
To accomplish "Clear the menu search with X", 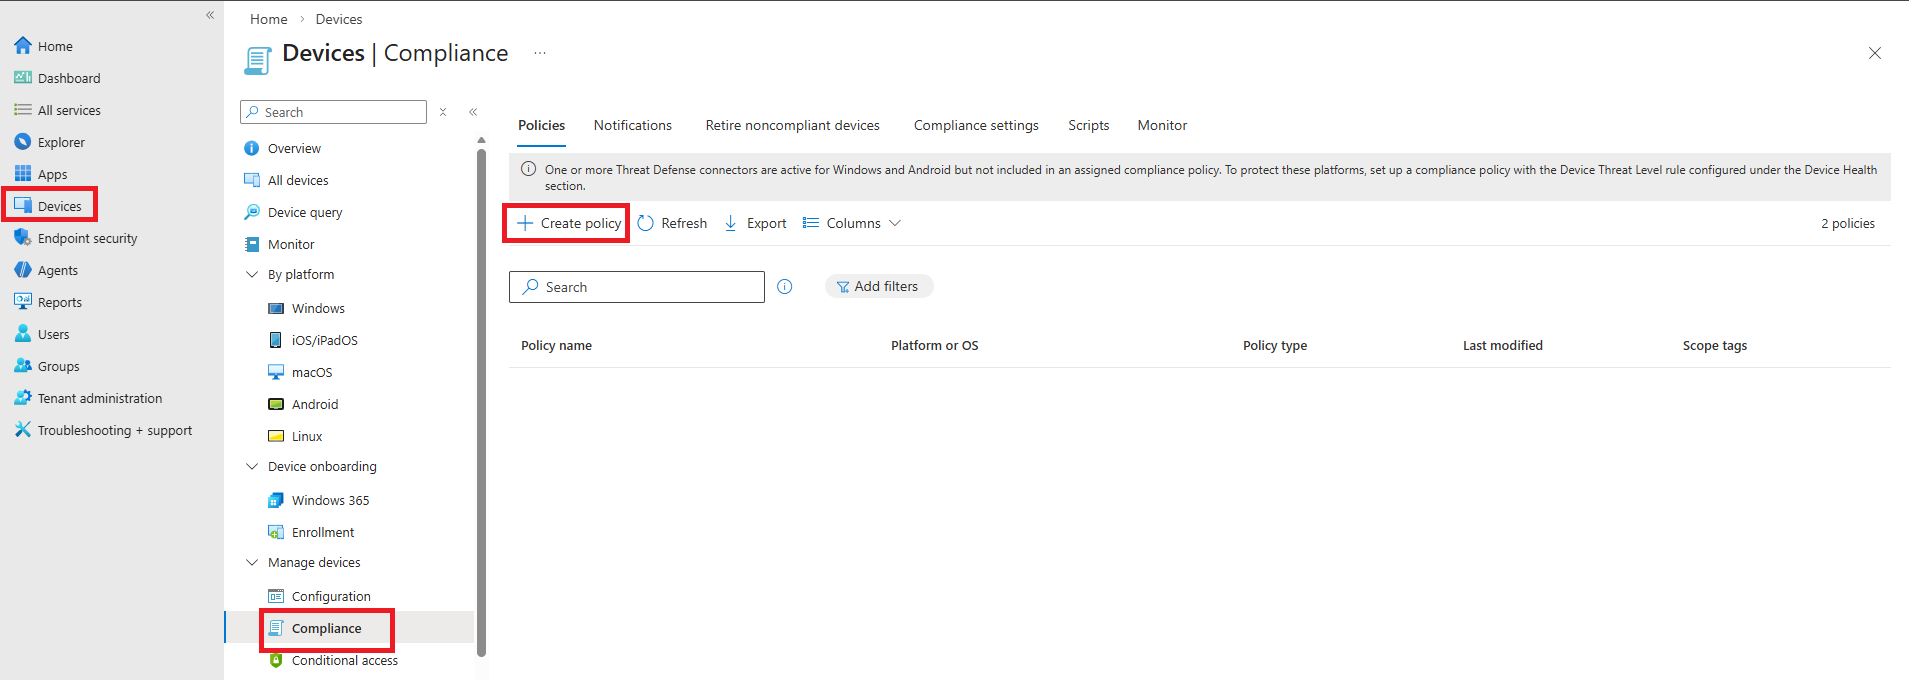I will (443, 112).
